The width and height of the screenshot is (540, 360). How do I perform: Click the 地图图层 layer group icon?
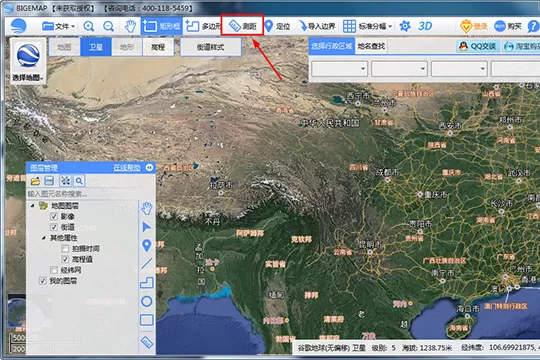[43, 206]
